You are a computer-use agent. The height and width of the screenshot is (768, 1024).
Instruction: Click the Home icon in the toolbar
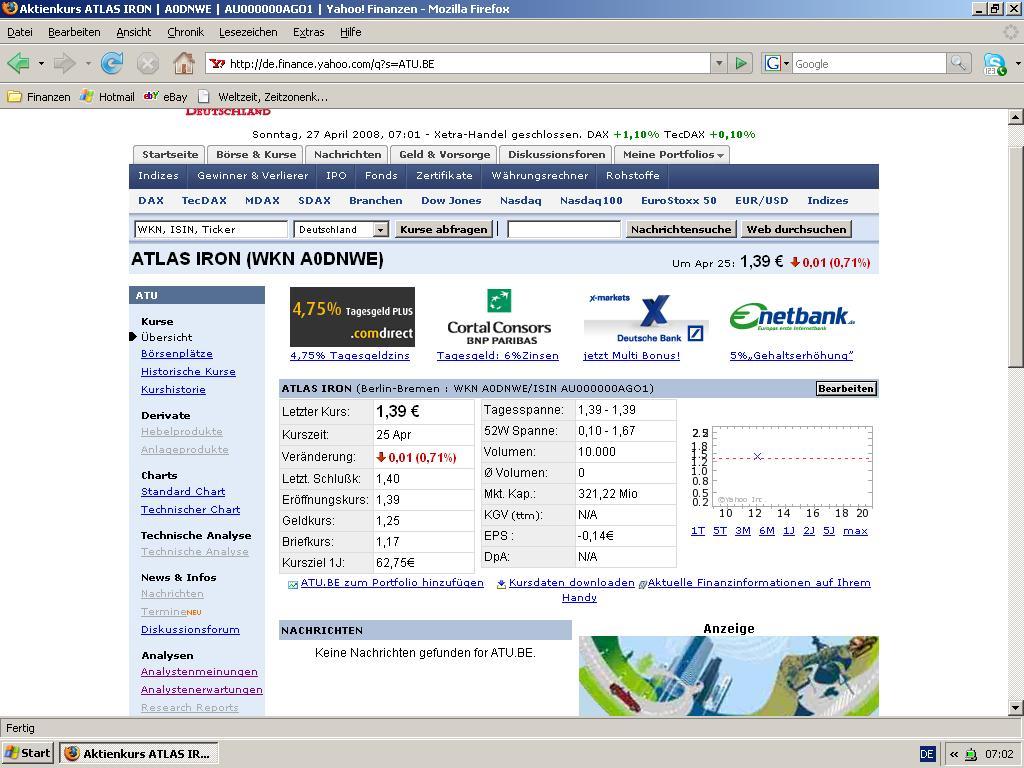[x=183, y=64]
